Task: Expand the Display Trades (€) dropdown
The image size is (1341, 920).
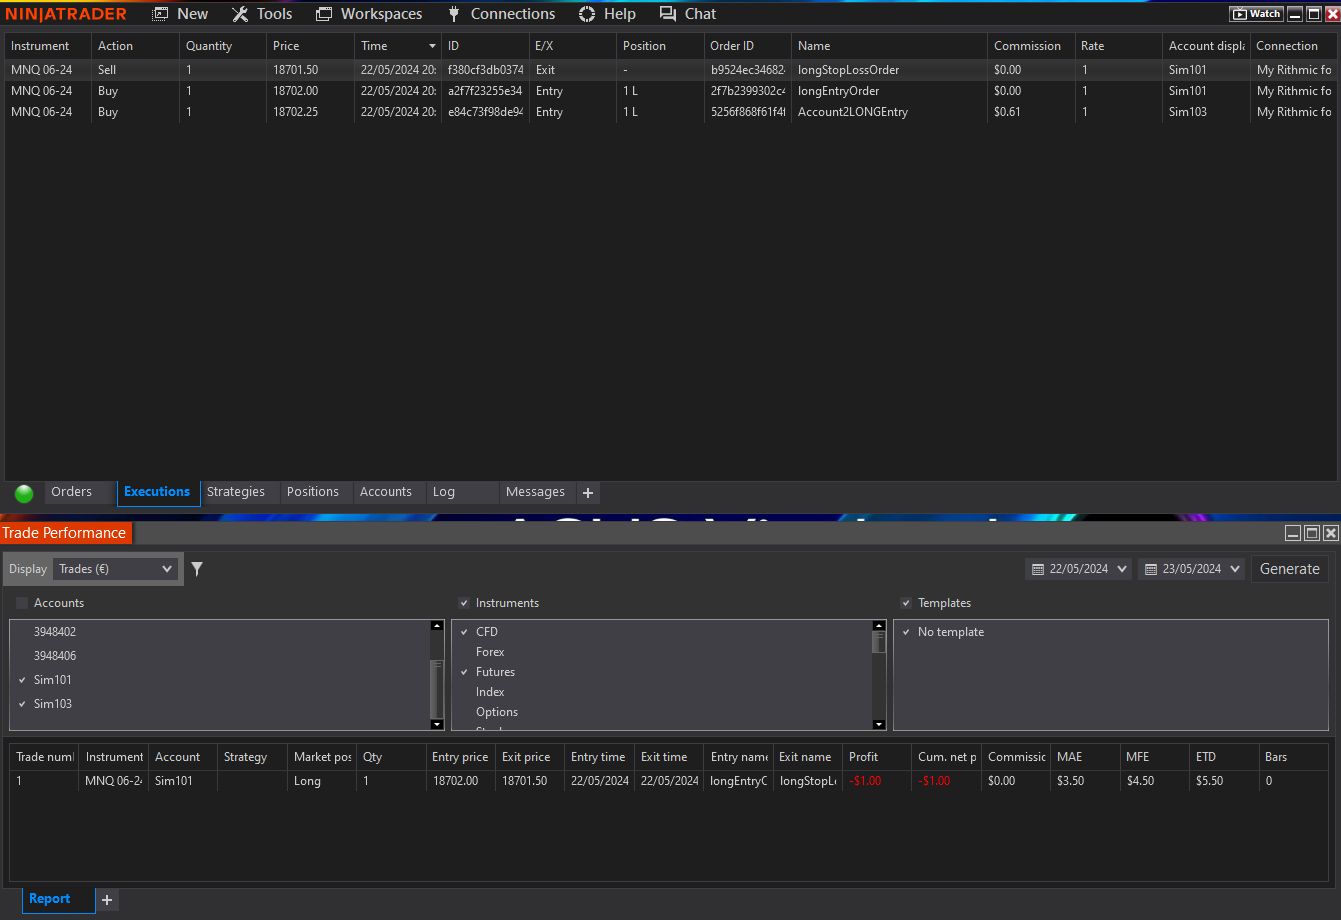Action: [115, 569]
